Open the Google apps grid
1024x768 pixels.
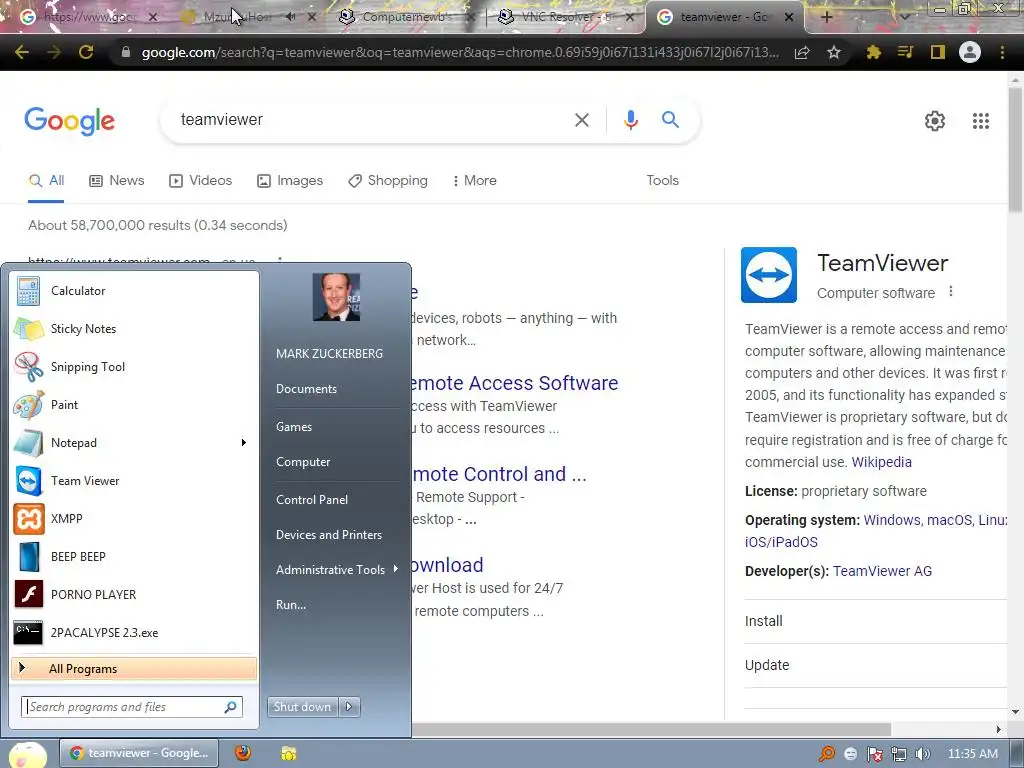click(x=981, y=121)
